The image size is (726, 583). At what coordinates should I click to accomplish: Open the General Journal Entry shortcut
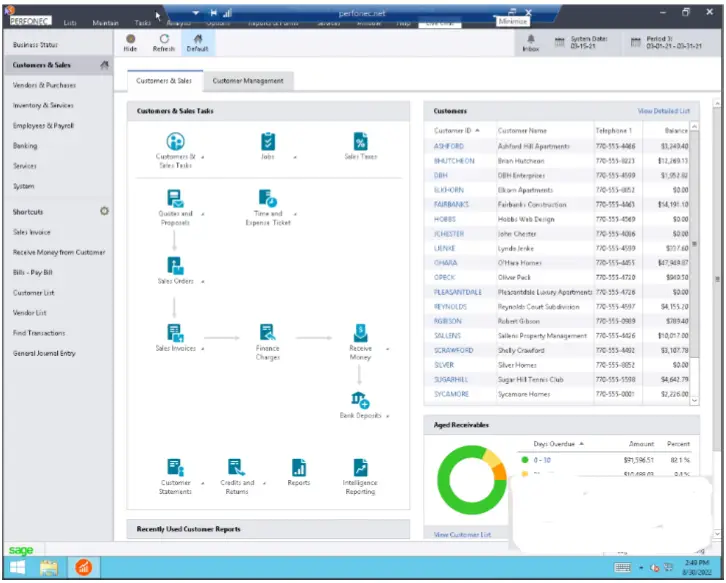[x=44, y=353]
